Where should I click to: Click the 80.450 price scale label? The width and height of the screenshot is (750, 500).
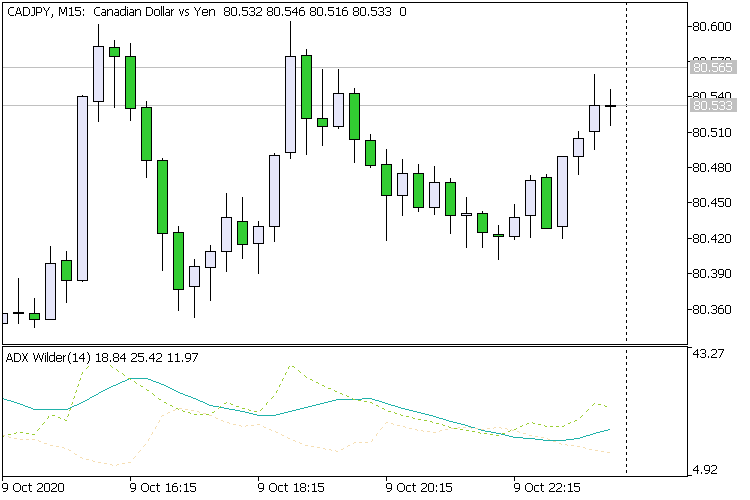(712, 203)
